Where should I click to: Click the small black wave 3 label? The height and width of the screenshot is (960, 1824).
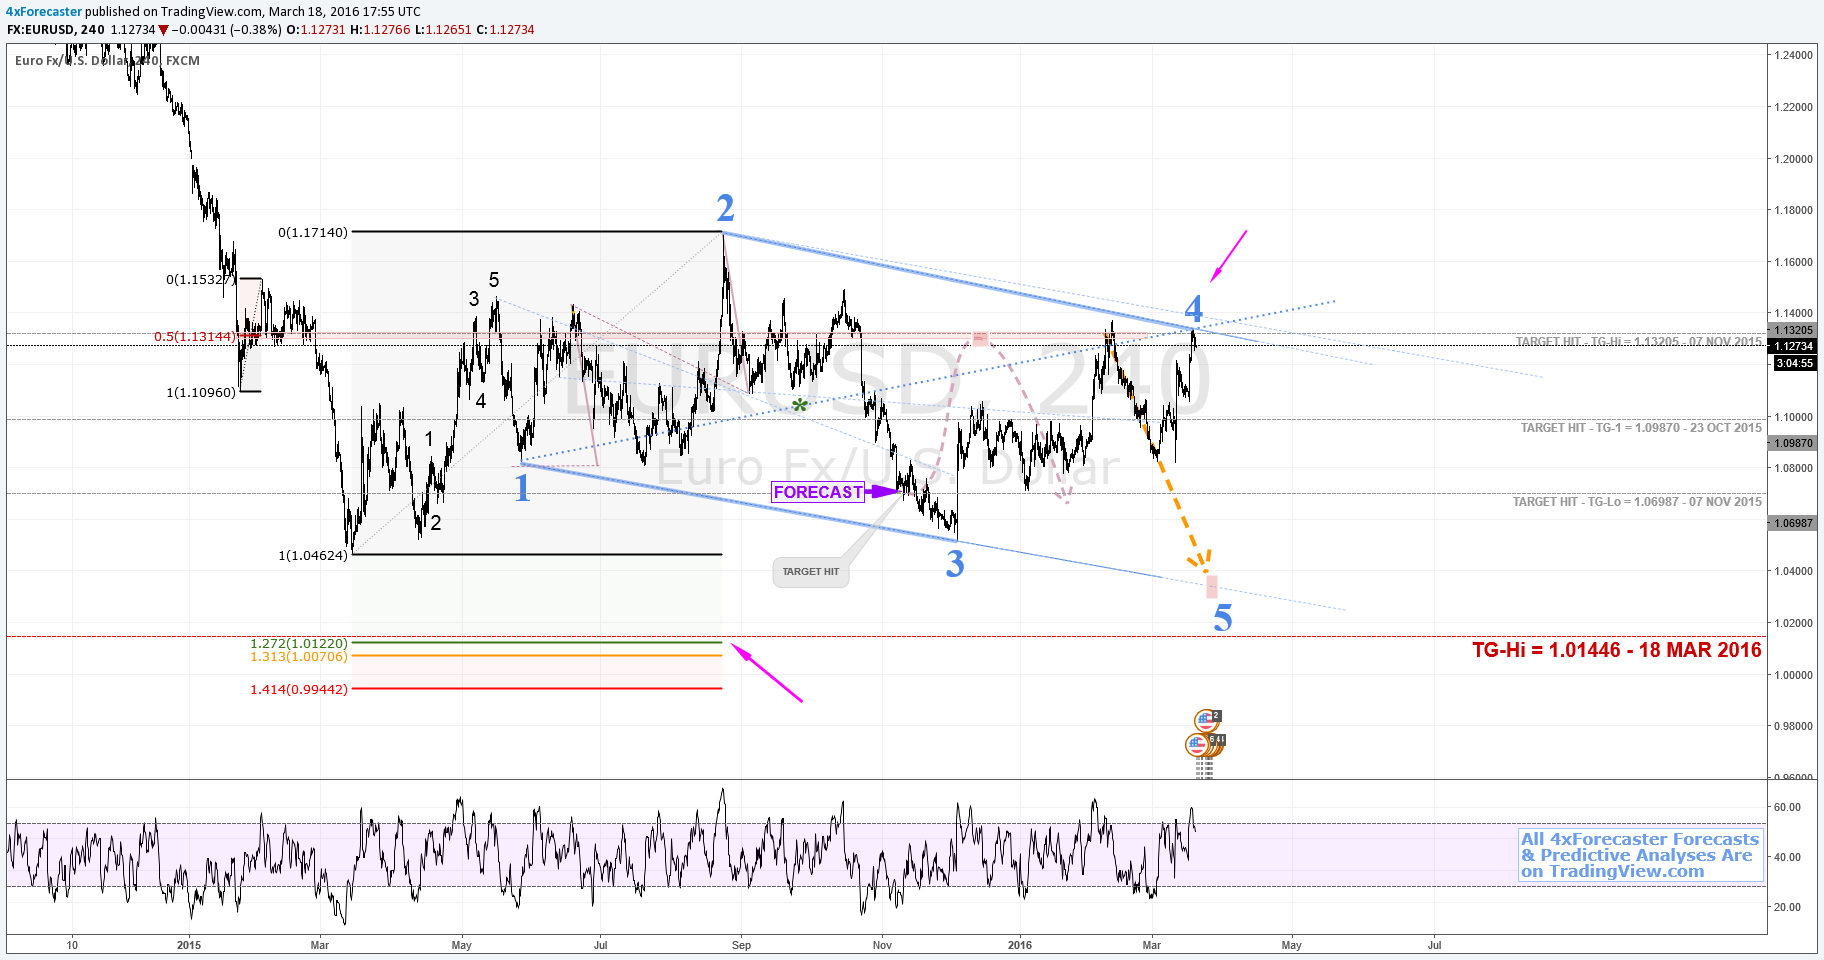coord(474,299)
